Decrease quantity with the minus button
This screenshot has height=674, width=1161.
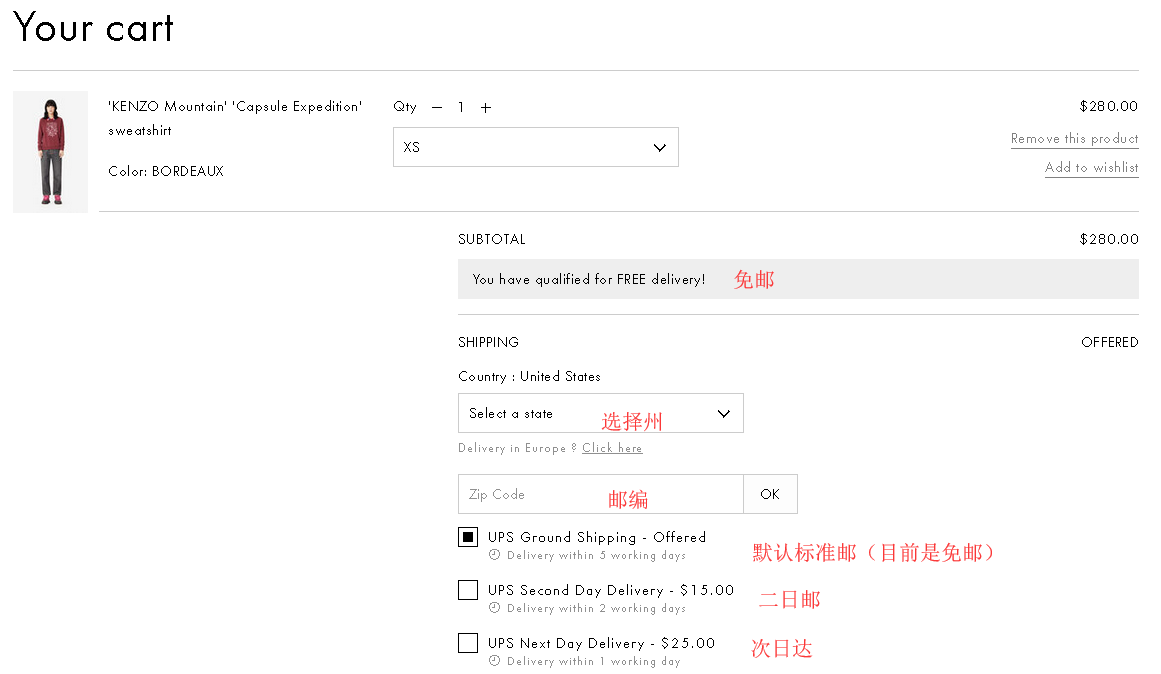pyautogui.click(x=437, y=108)
